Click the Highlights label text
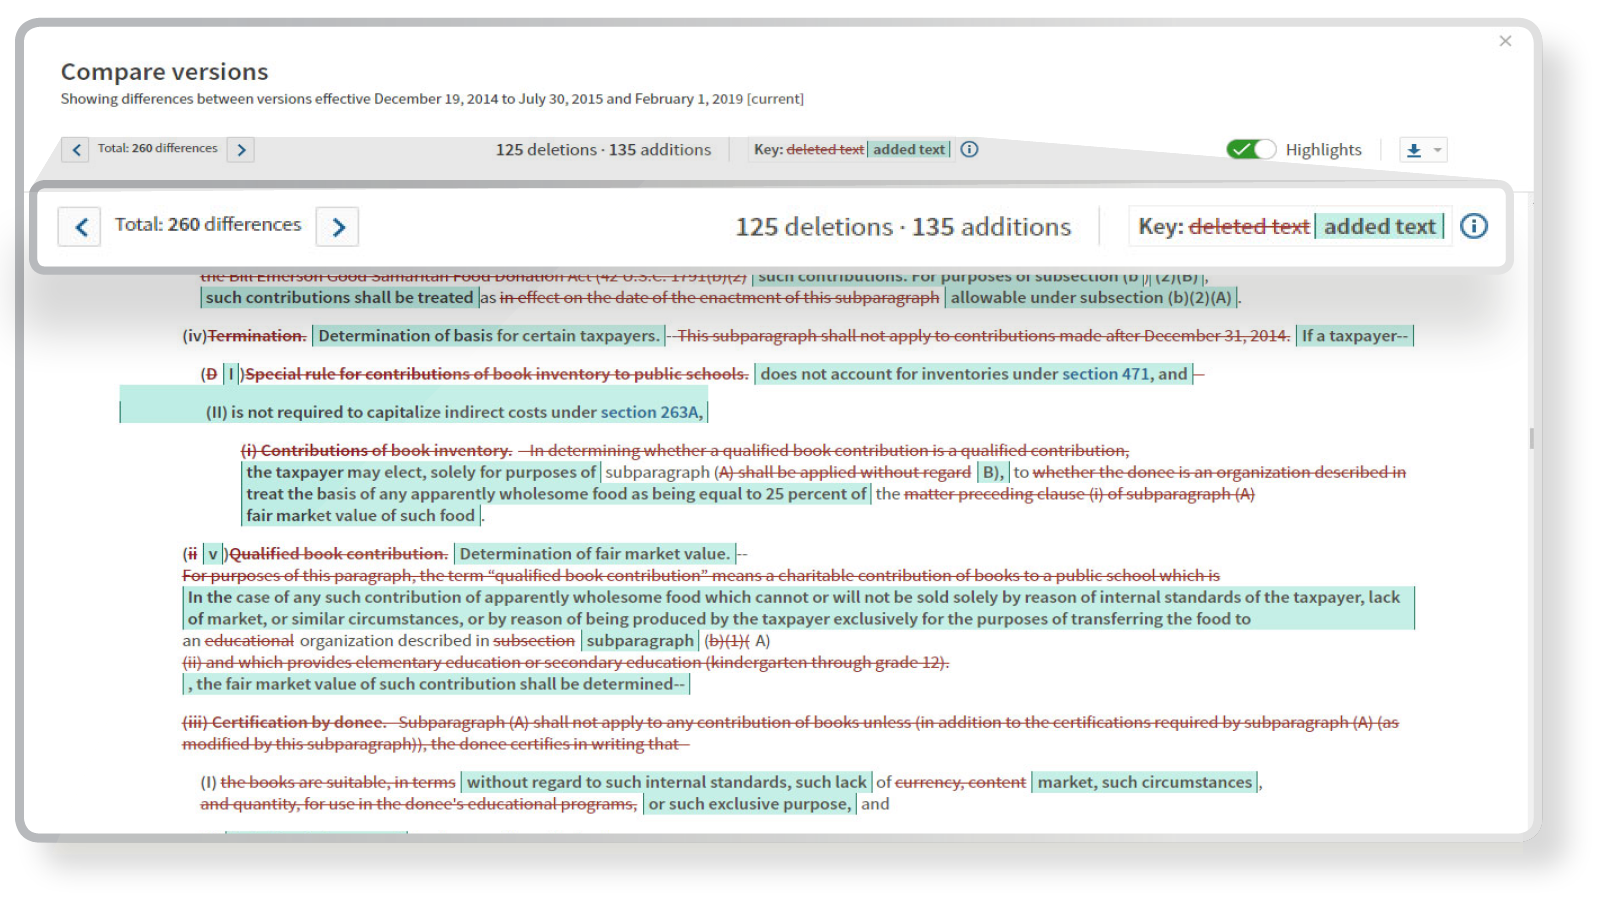The height and width of the screenshot is (900, 1600). coord(1323,150)
